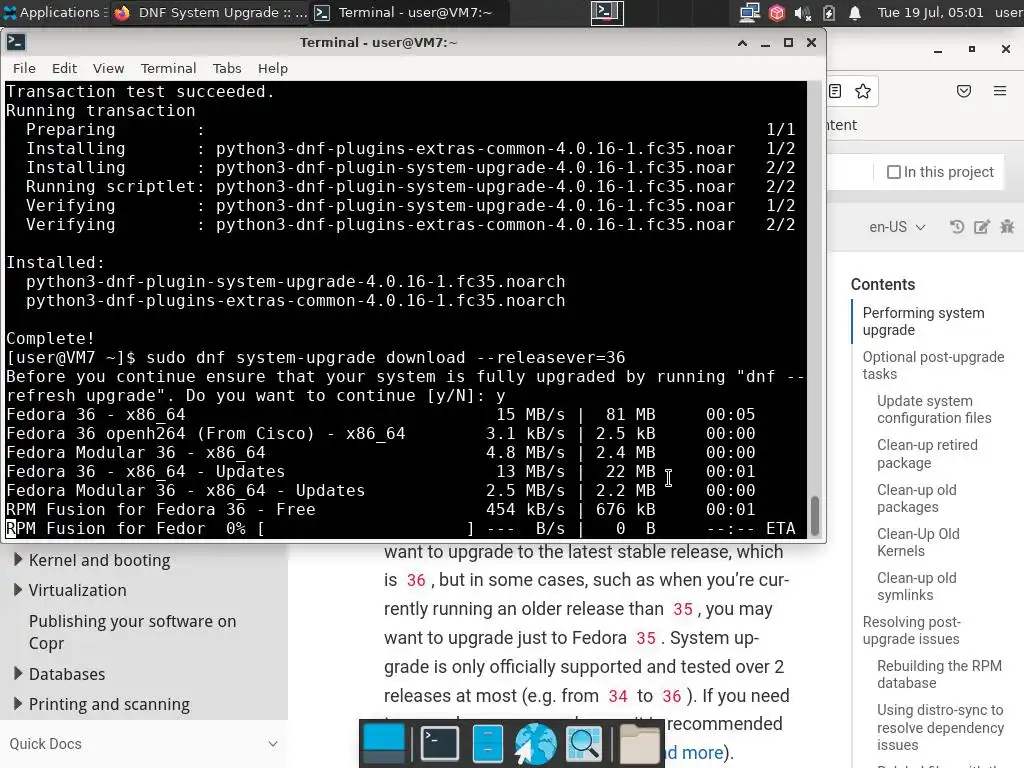Click the 'read more' link partially behind dock

695,752
